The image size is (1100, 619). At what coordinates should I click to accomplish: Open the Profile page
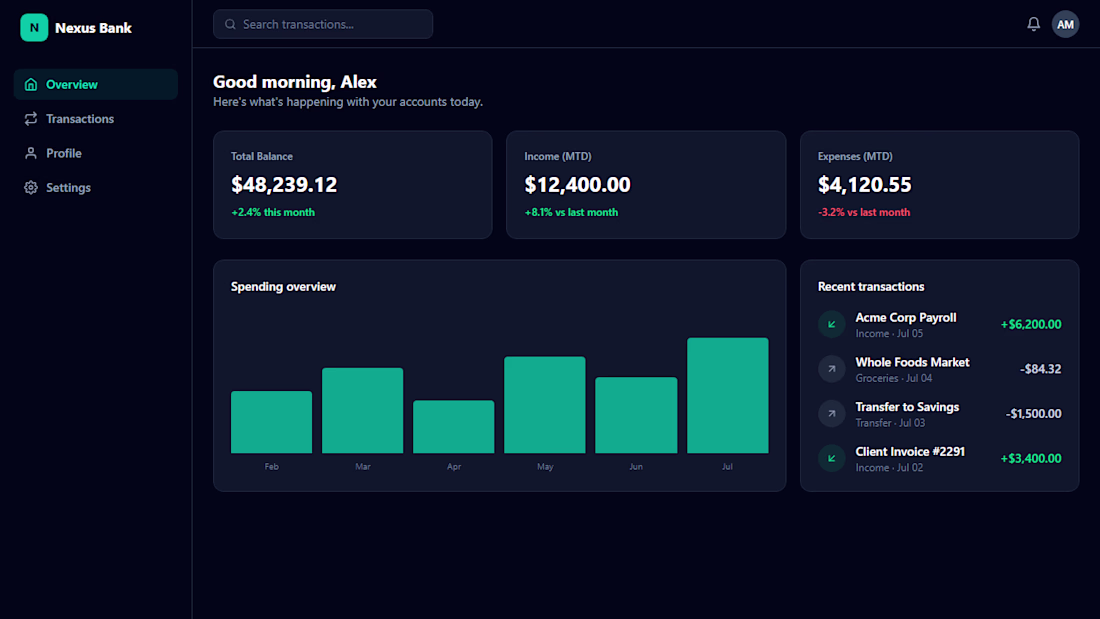click(95, 153)
